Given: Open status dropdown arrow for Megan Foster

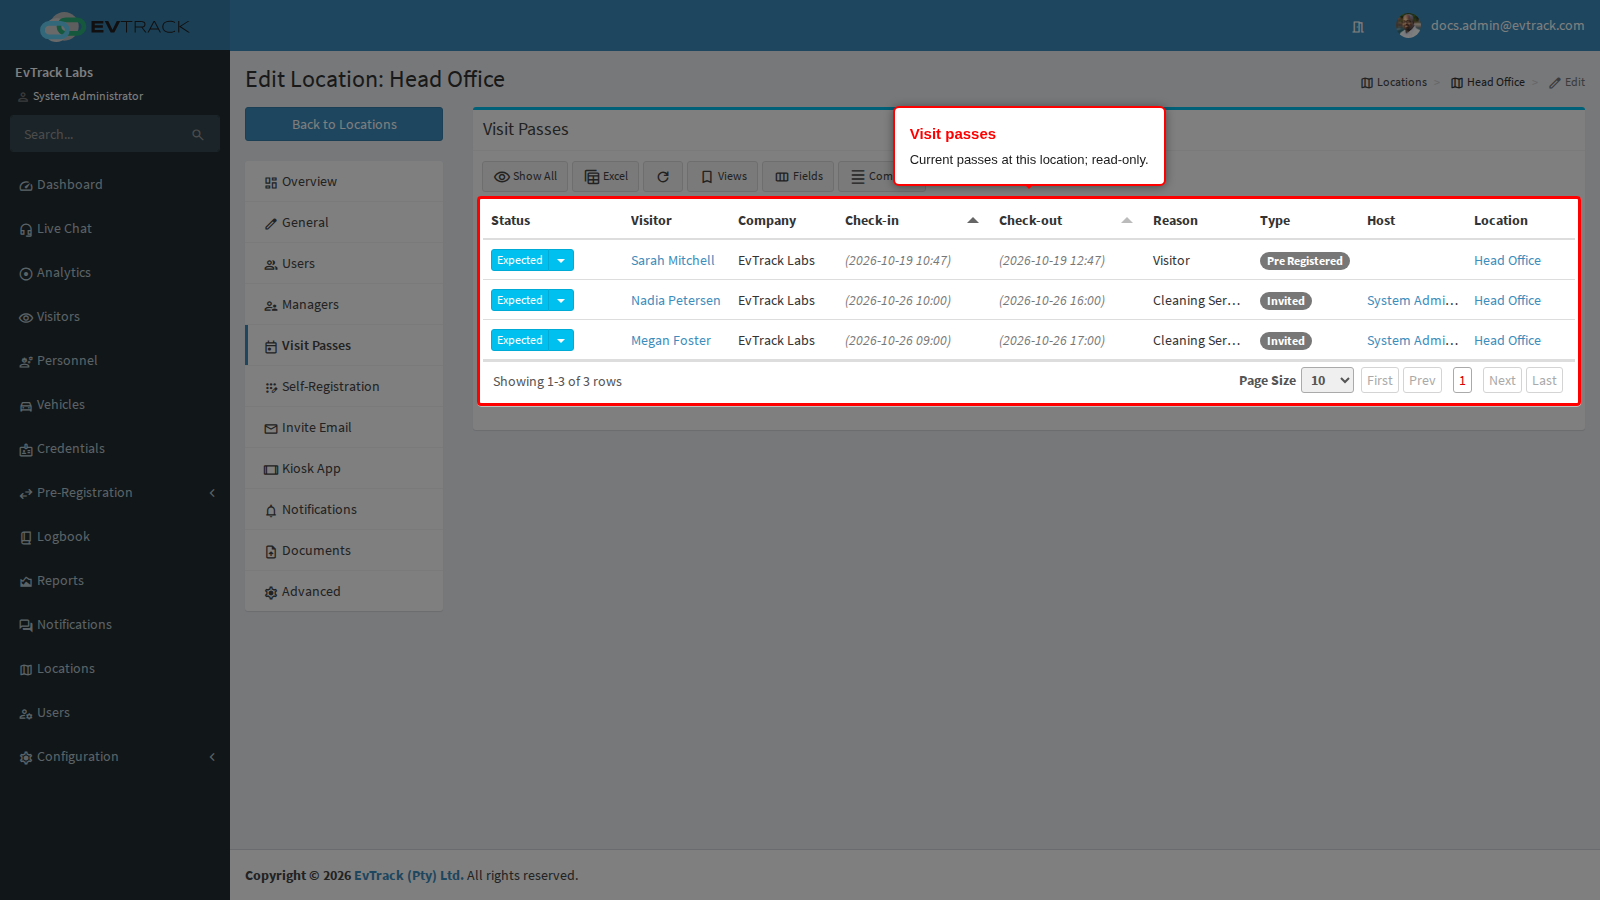Looking at the screenshot, I should coord(561,340).
